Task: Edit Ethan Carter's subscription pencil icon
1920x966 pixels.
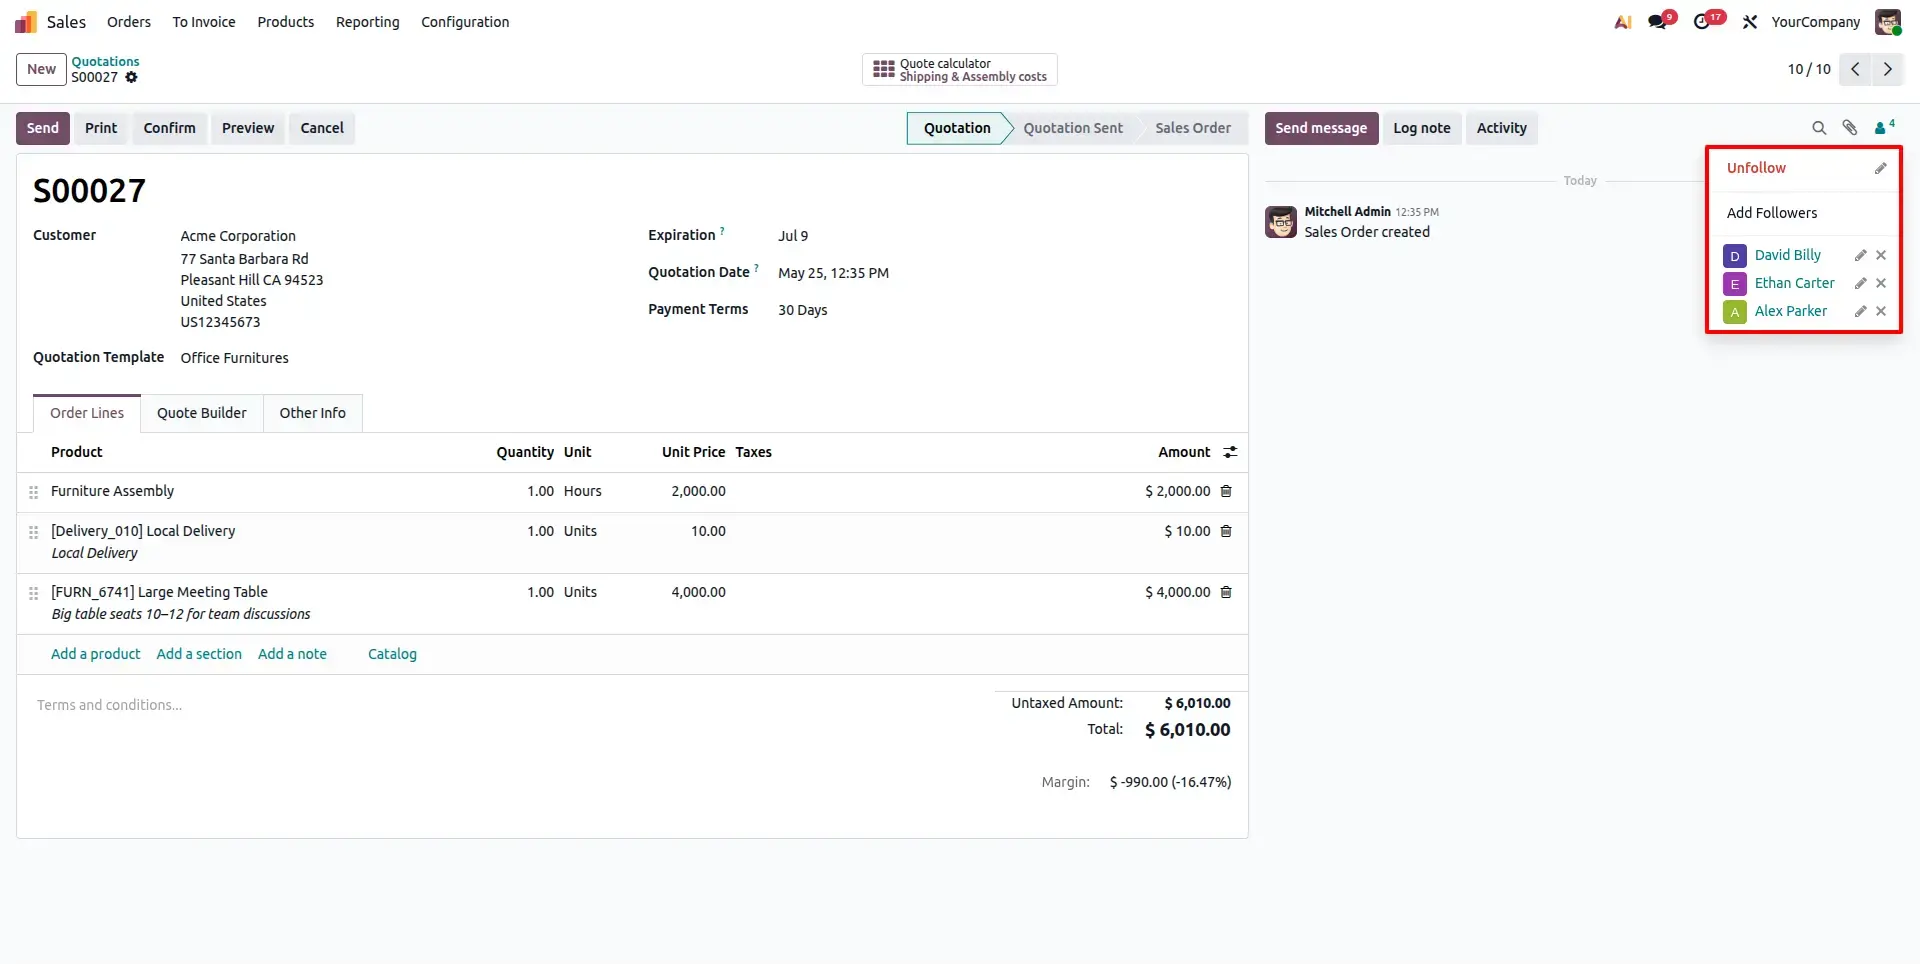Action: pyautogui.click(x=1860, y=283)
